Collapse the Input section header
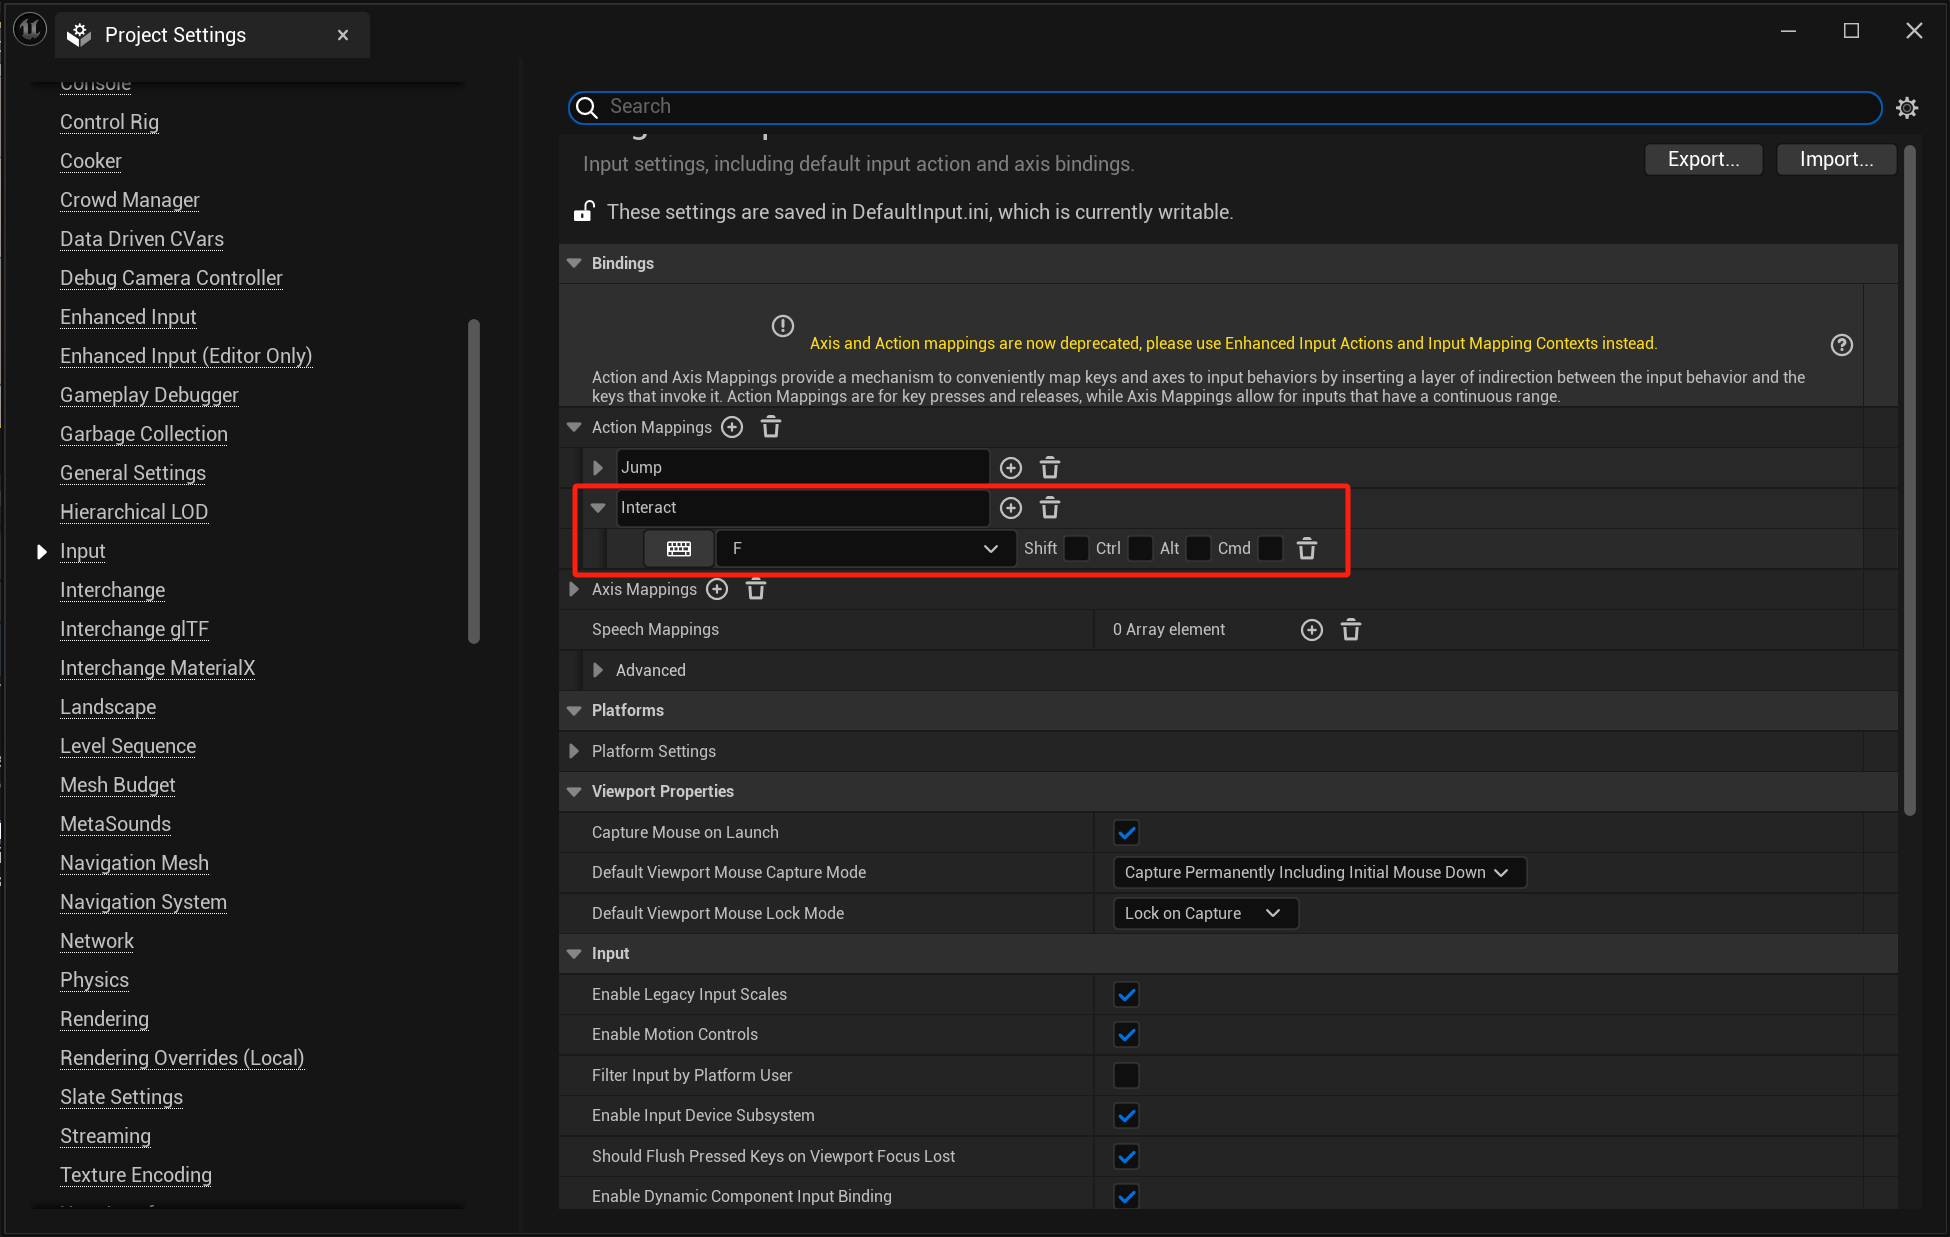1950x1237 pixels. pos(574,954)
